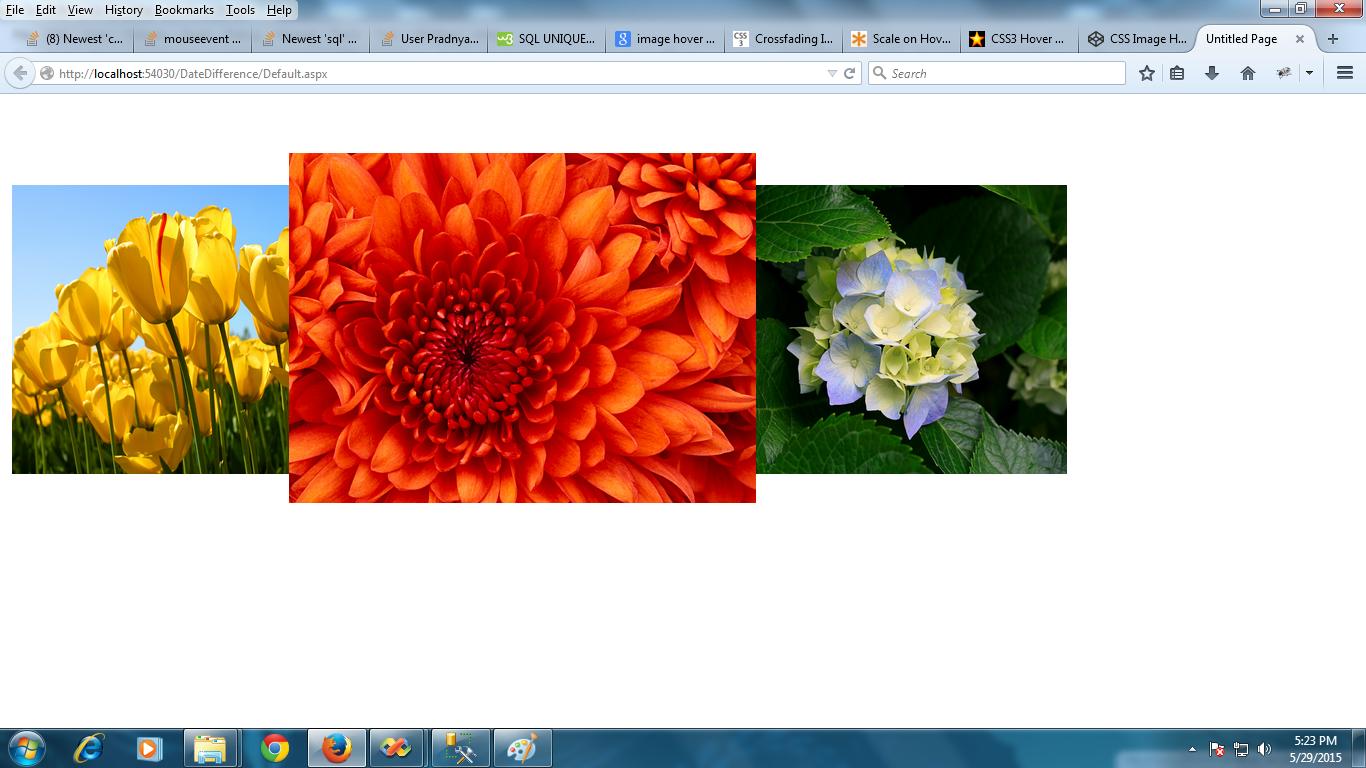1366x768 pixels.
Task: Open the Bookmarks menu
Action: 184,9
